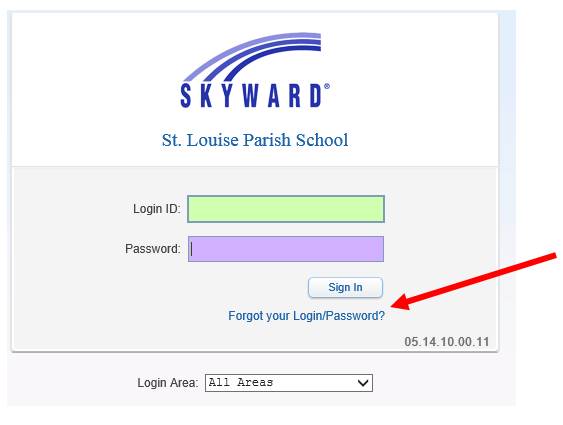Expand the All Areas dropdown chevron
This screenshot has height=425, width=563.
[363, 383]
